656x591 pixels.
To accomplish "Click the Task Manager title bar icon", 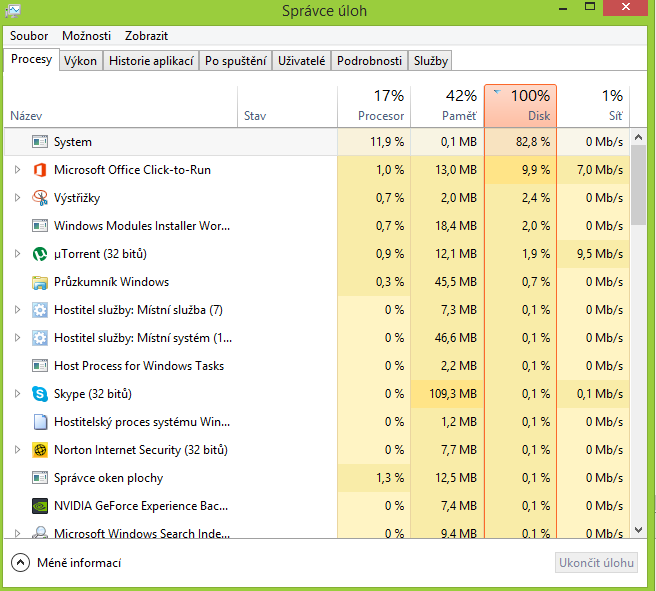I will (13, 10).
